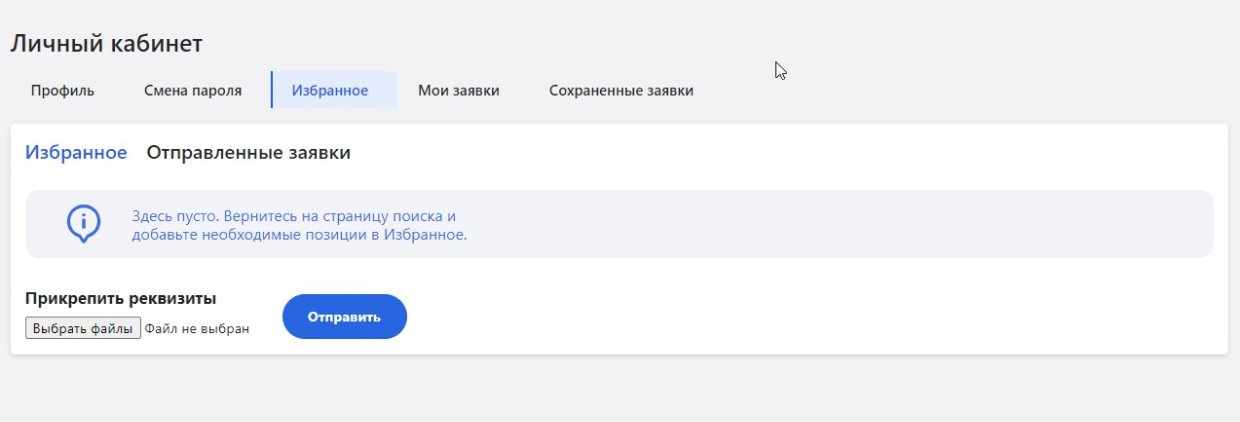
Task: Open the Сохраненные заявки tab
Action: pos(621,91)
